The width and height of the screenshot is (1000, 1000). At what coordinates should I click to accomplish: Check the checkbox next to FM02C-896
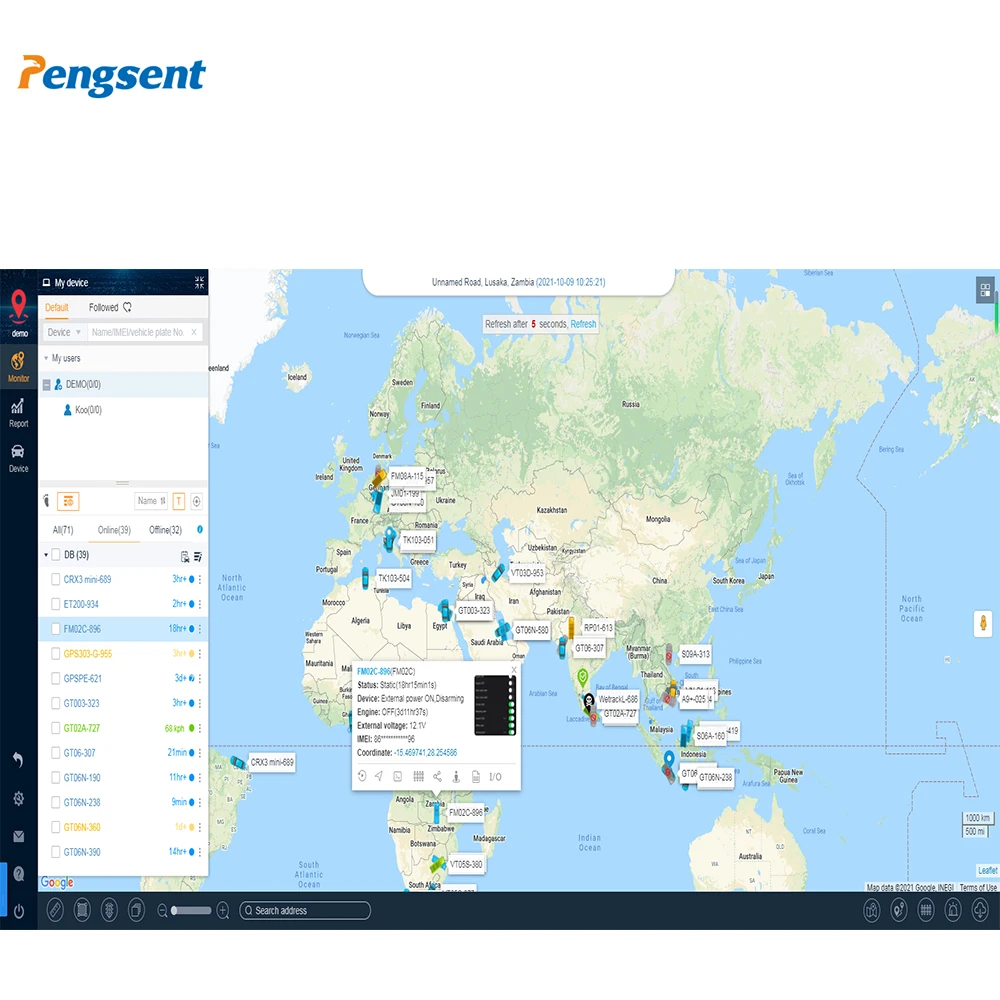tap(56, 629)
